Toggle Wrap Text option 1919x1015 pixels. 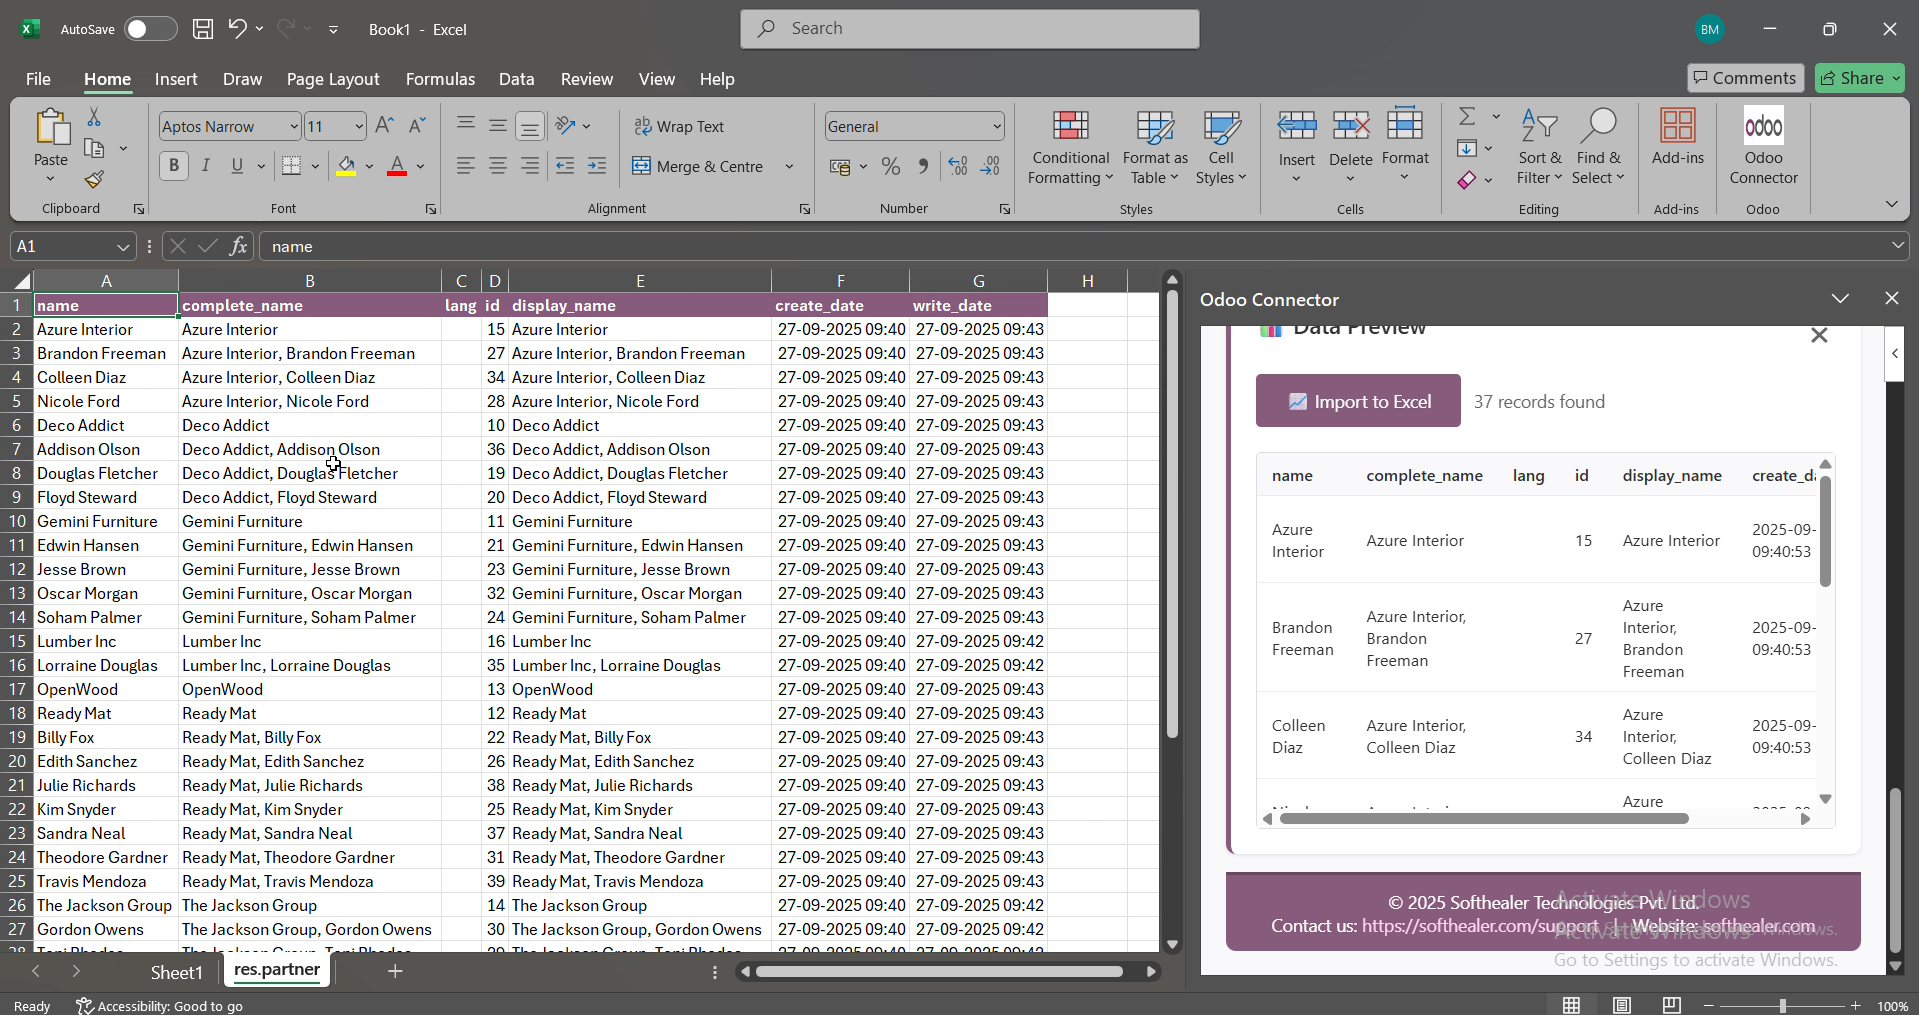point(679,127)
